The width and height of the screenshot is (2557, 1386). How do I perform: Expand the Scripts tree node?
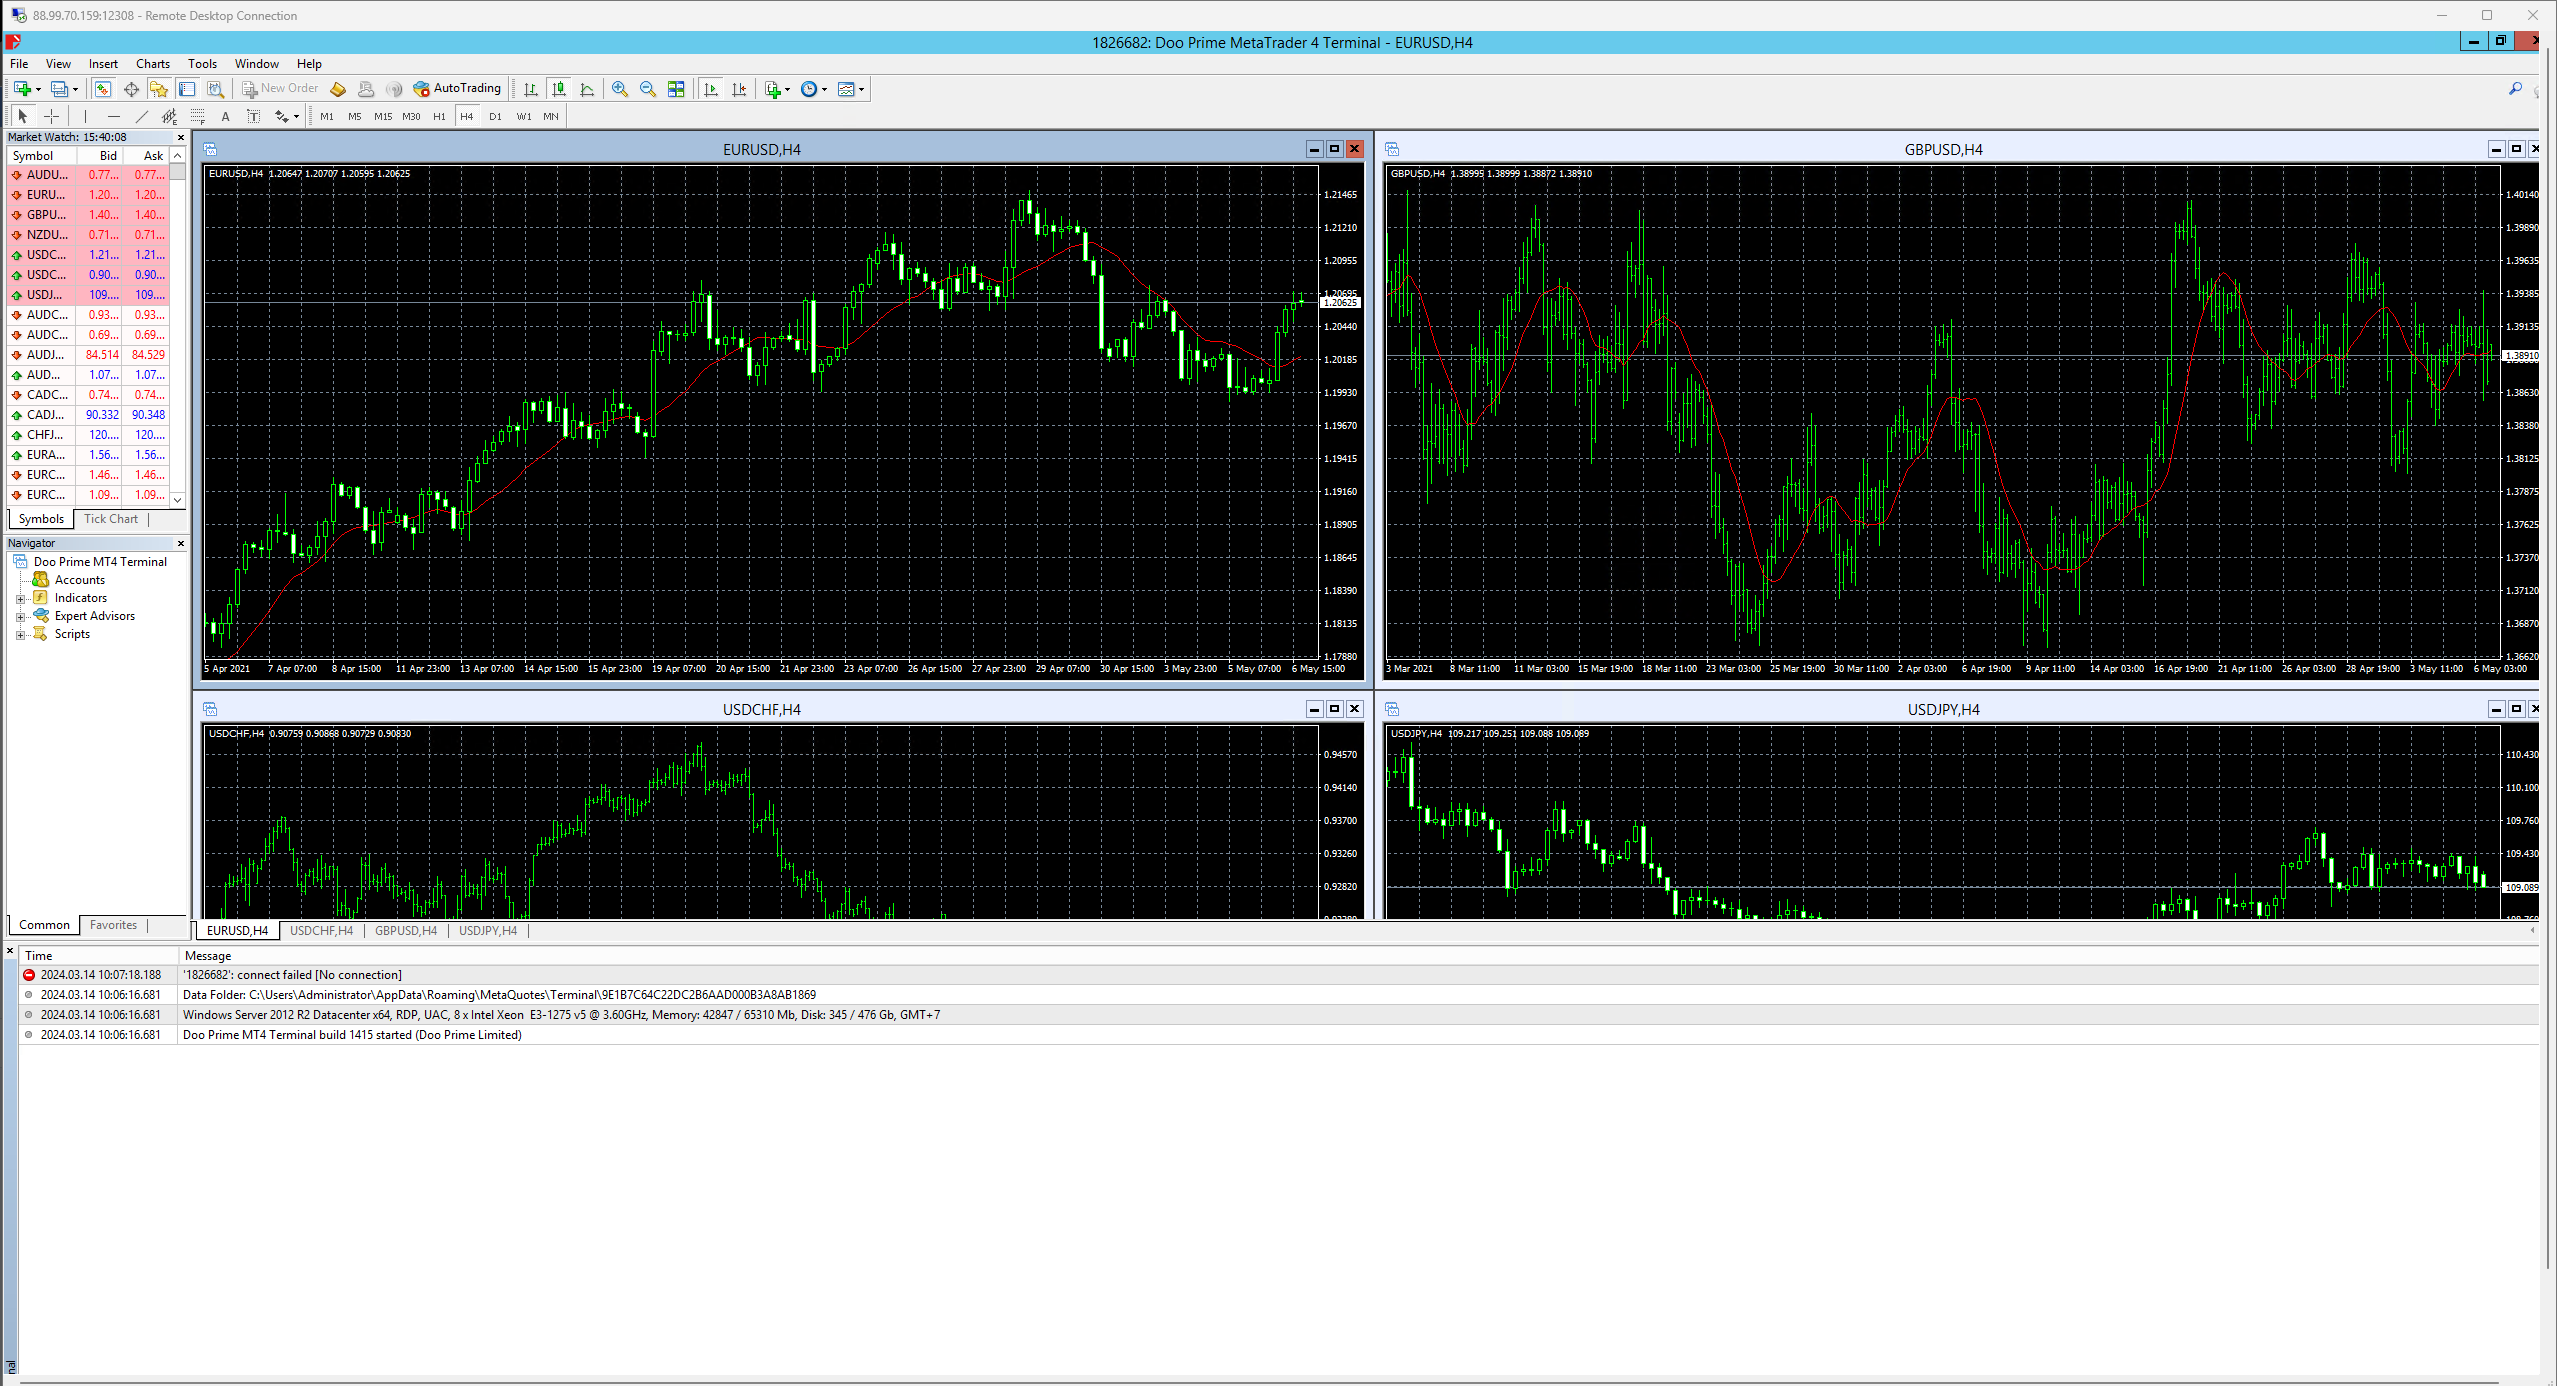[x=20, y=635]
